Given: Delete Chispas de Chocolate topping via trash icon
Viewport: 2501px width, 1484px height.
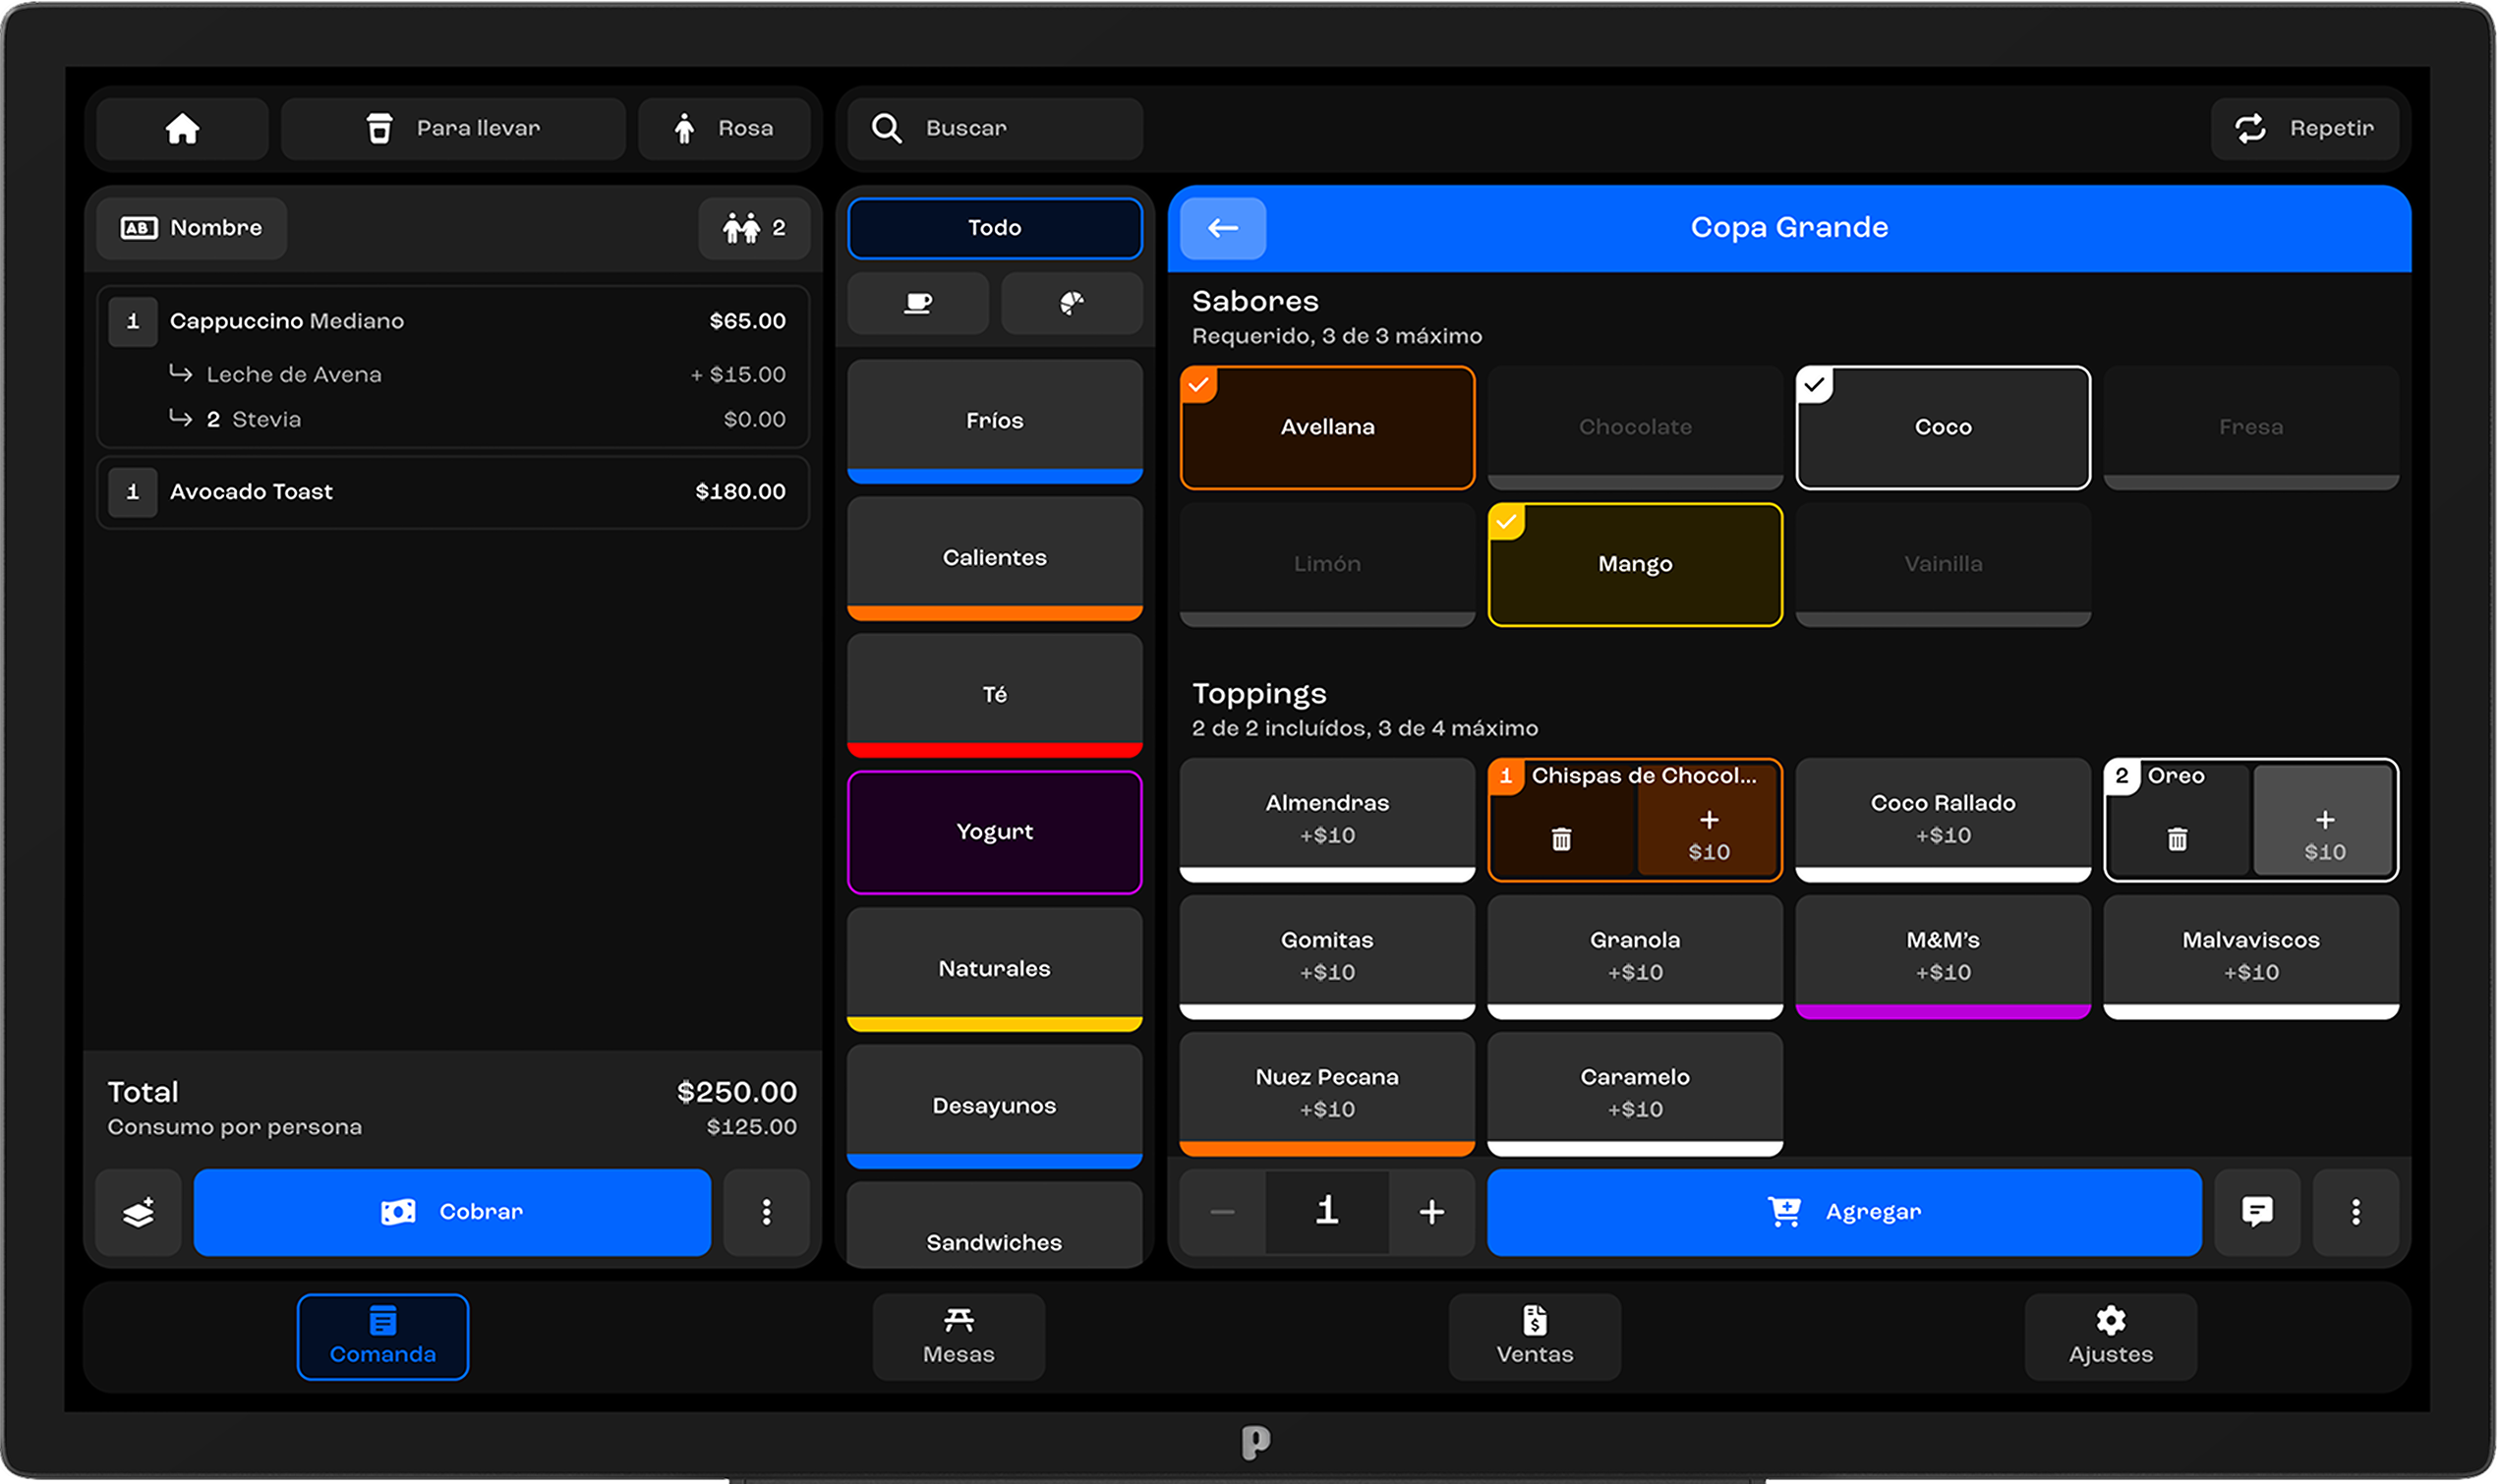Looking at the screenshot, I should click(x=1561, y=839).
